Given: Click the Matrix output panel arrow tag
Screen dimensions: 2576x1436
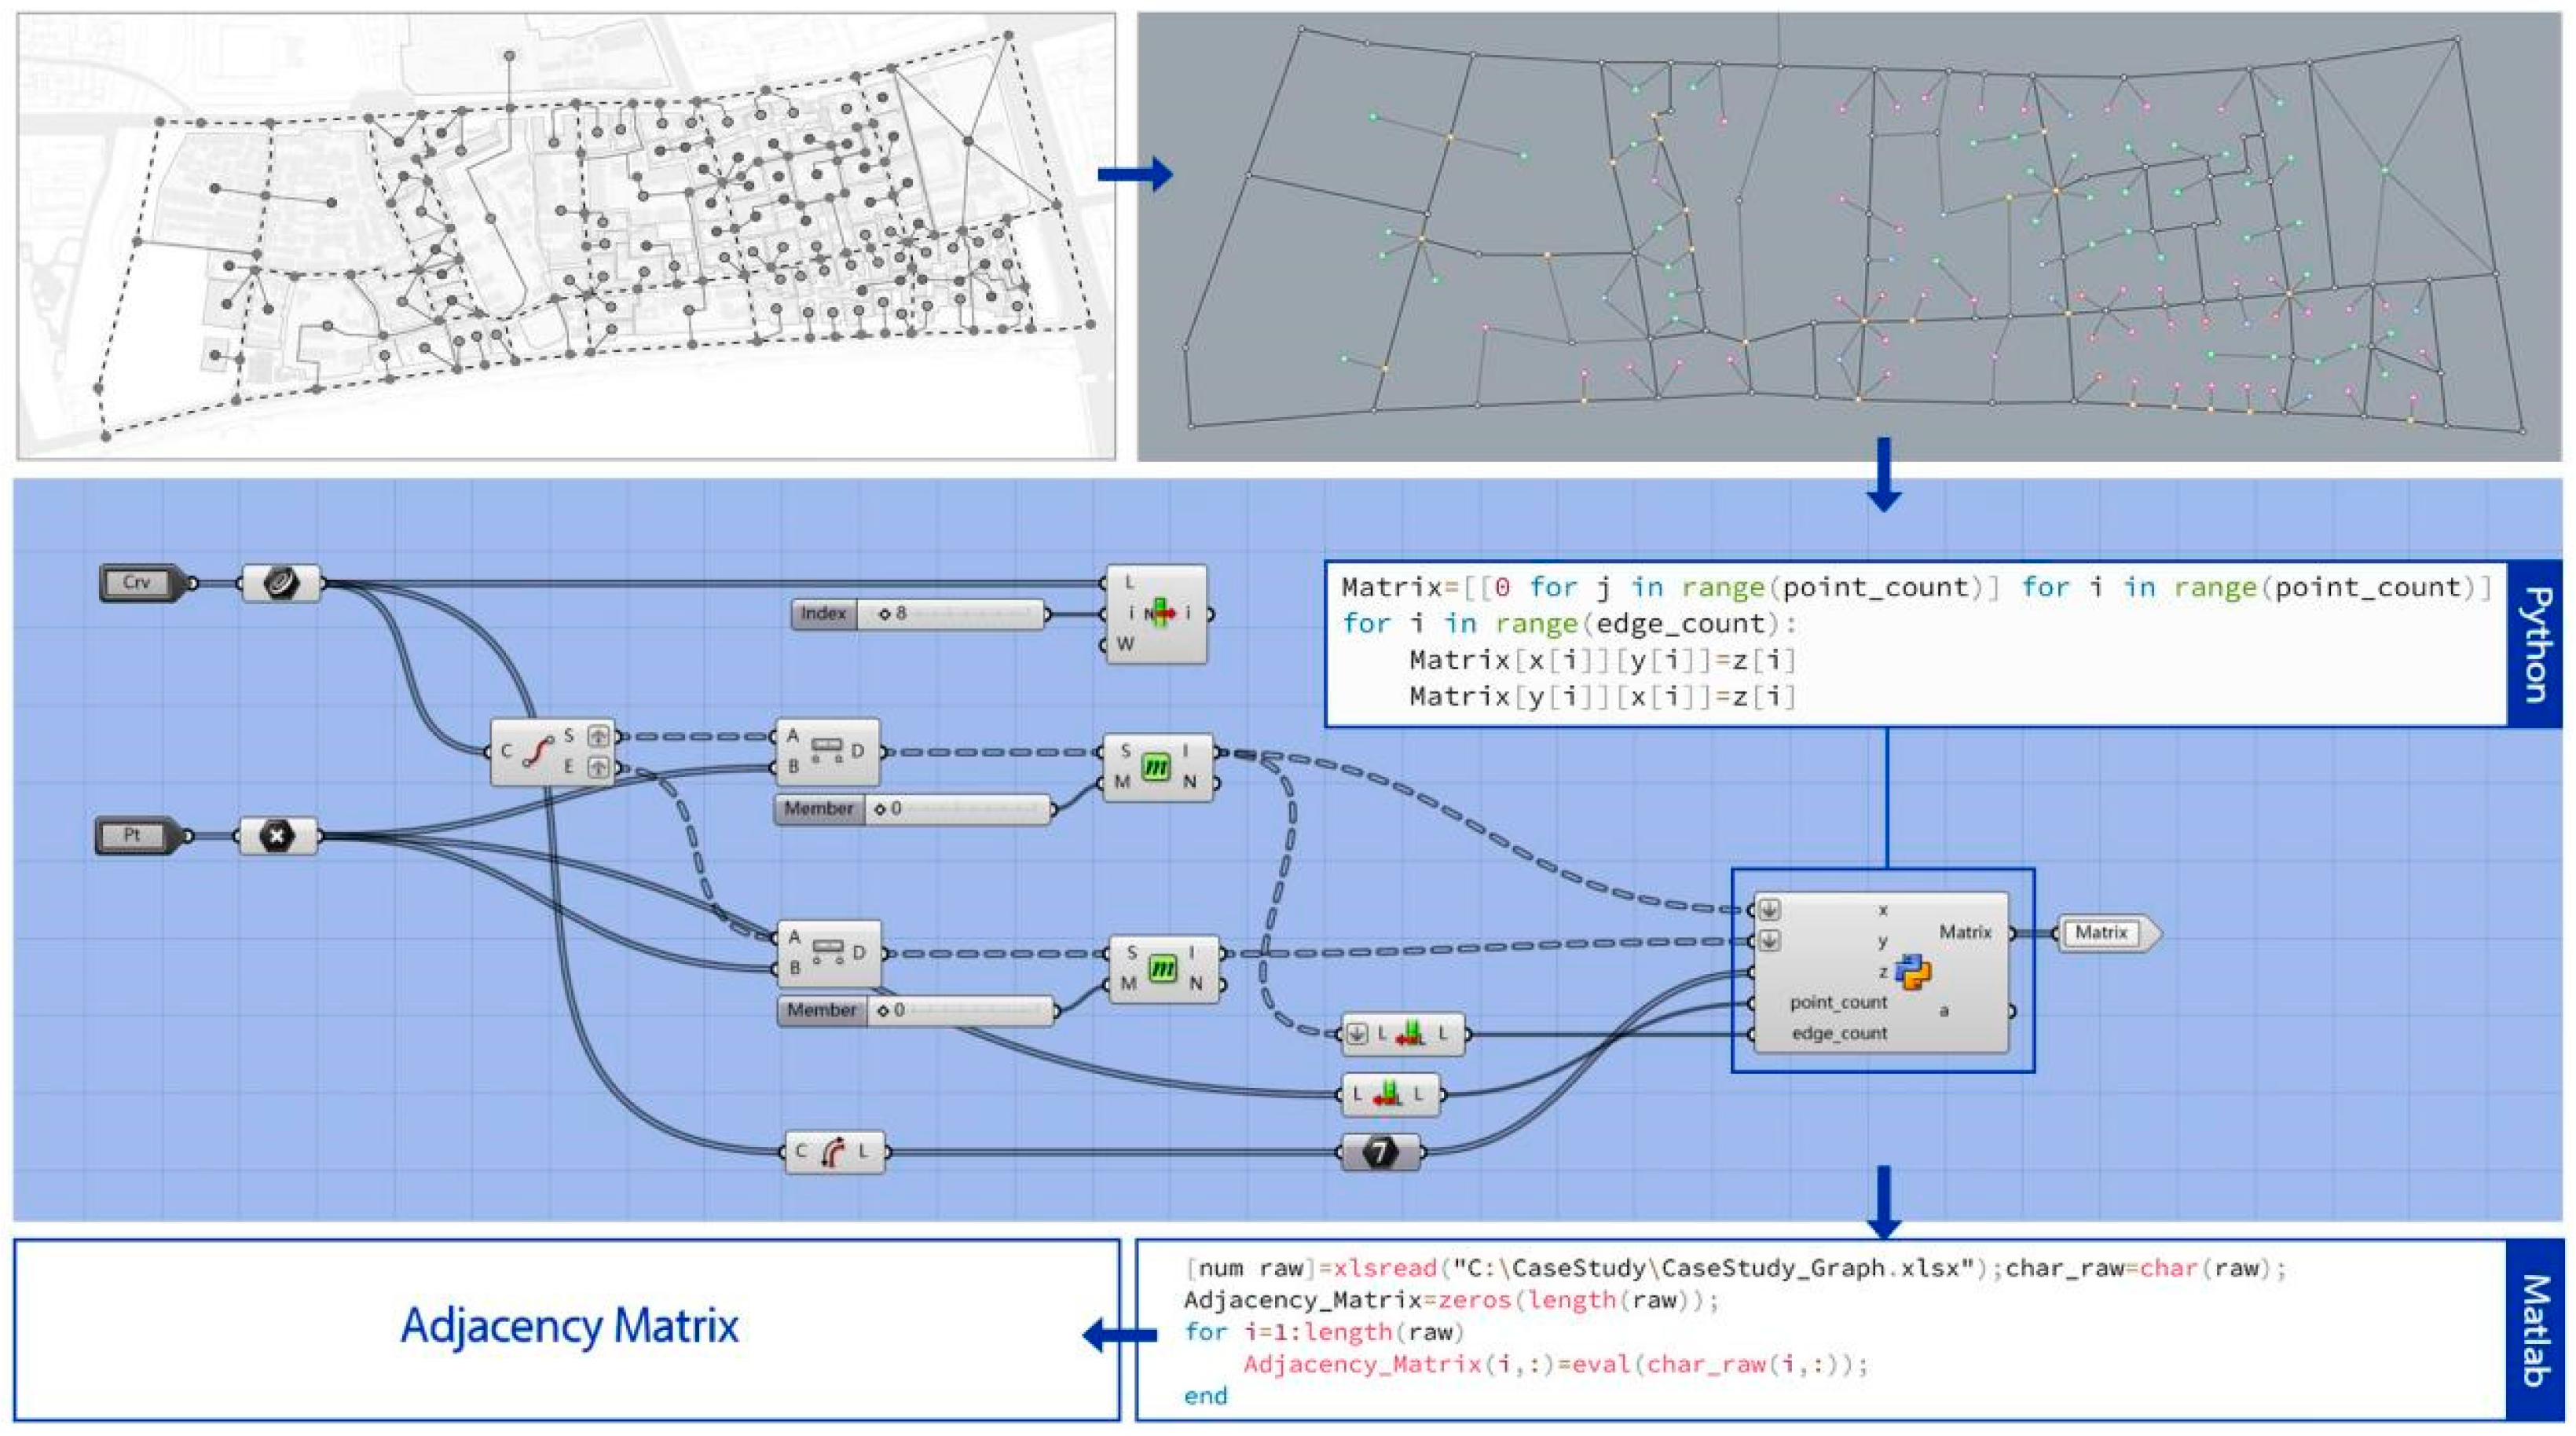Looking at the screenshot, I should click(2103, 932).
